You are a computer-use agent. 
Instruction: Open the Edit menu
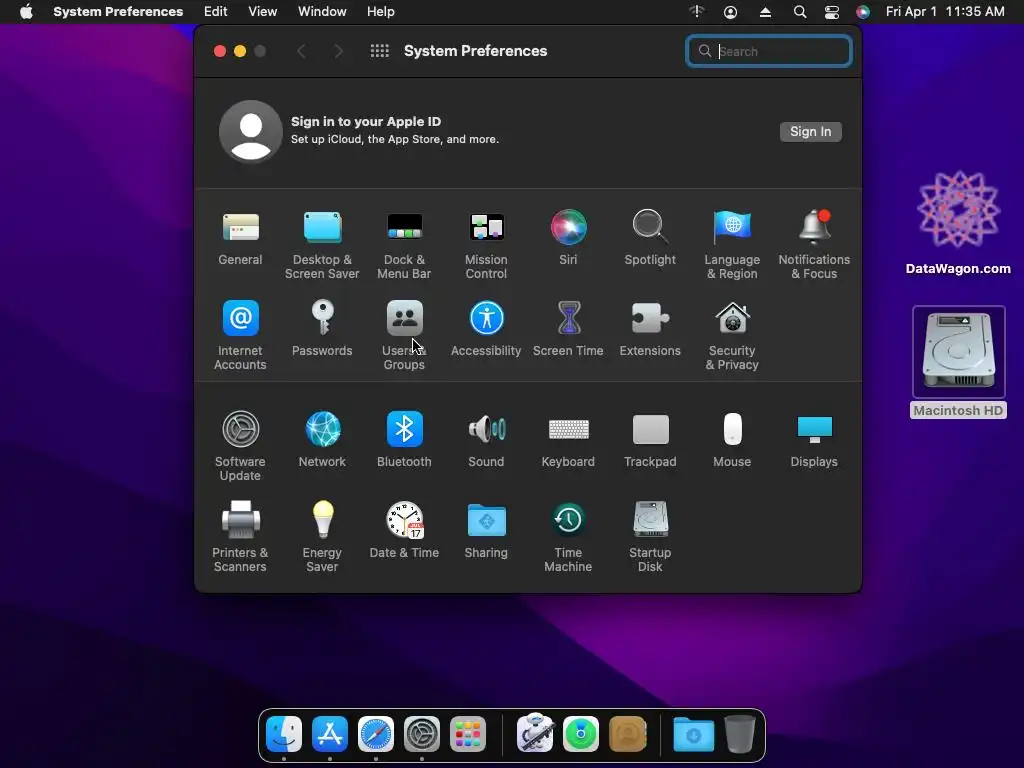(x=216, y=12)
